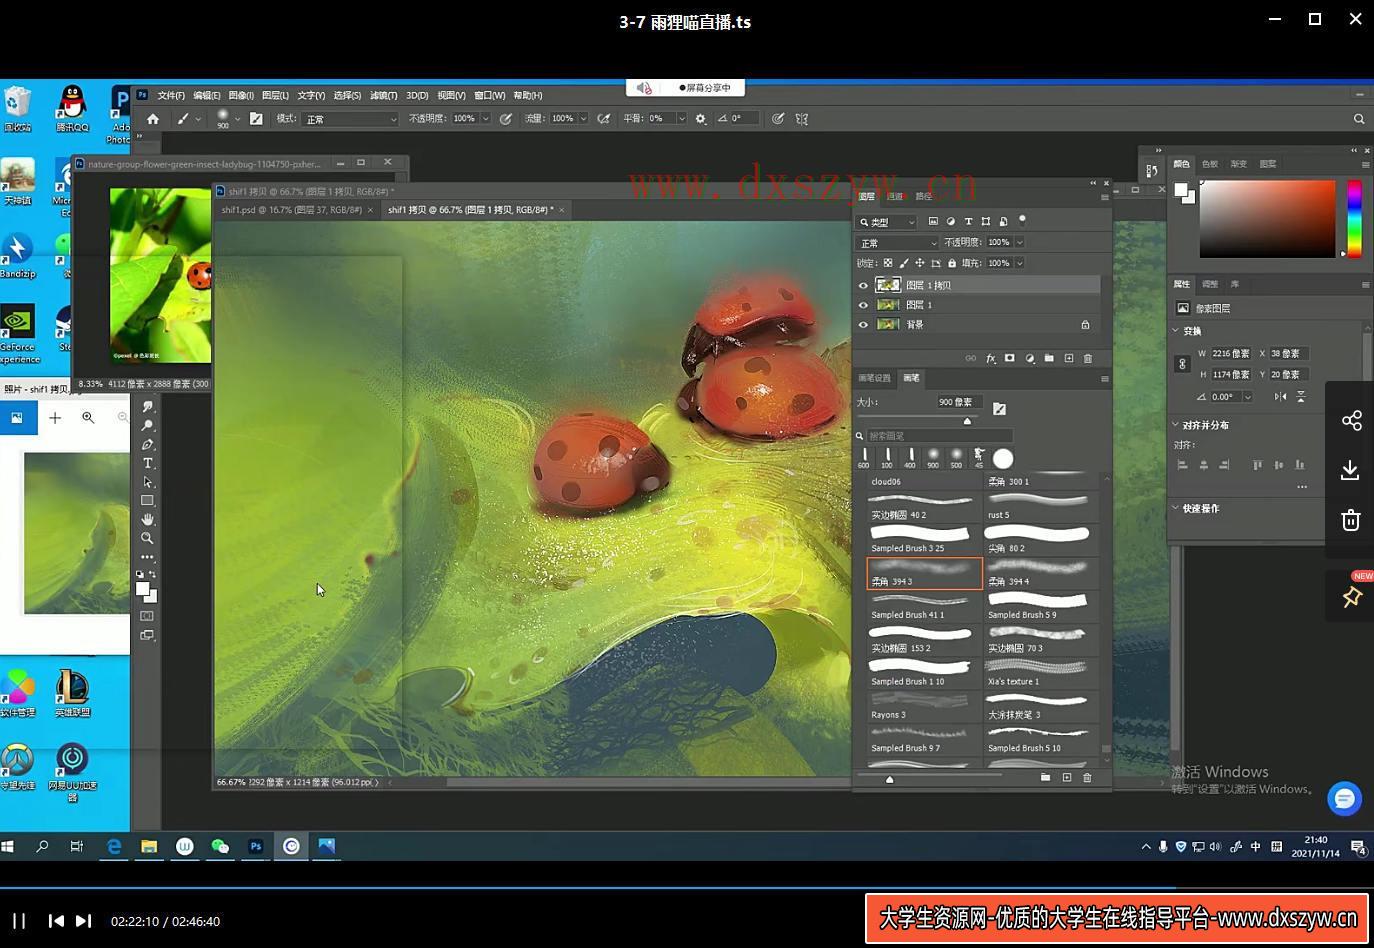Open the 窗口(W) menu
This screenshot has width=1374, height=948.
coord(489,95)
